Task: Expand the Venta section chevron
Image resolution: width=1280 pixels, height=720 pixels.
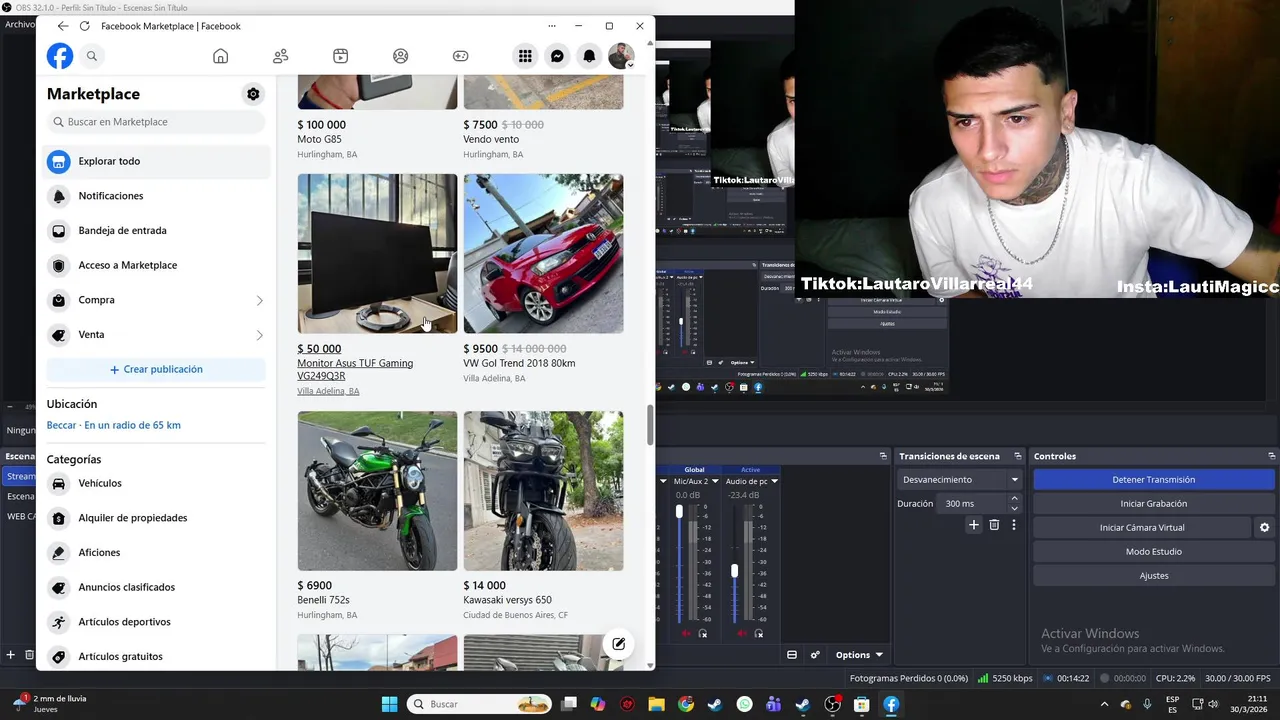Action: (x=259, y=335)
